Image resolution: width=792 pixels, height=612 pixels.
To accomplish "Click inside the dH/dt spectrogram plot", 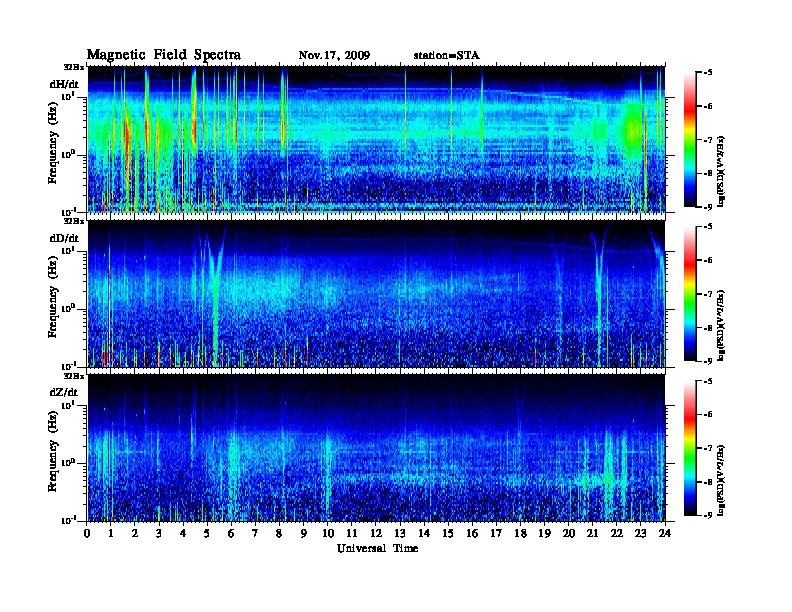I will pyautogui.click(x=376, y=139).
